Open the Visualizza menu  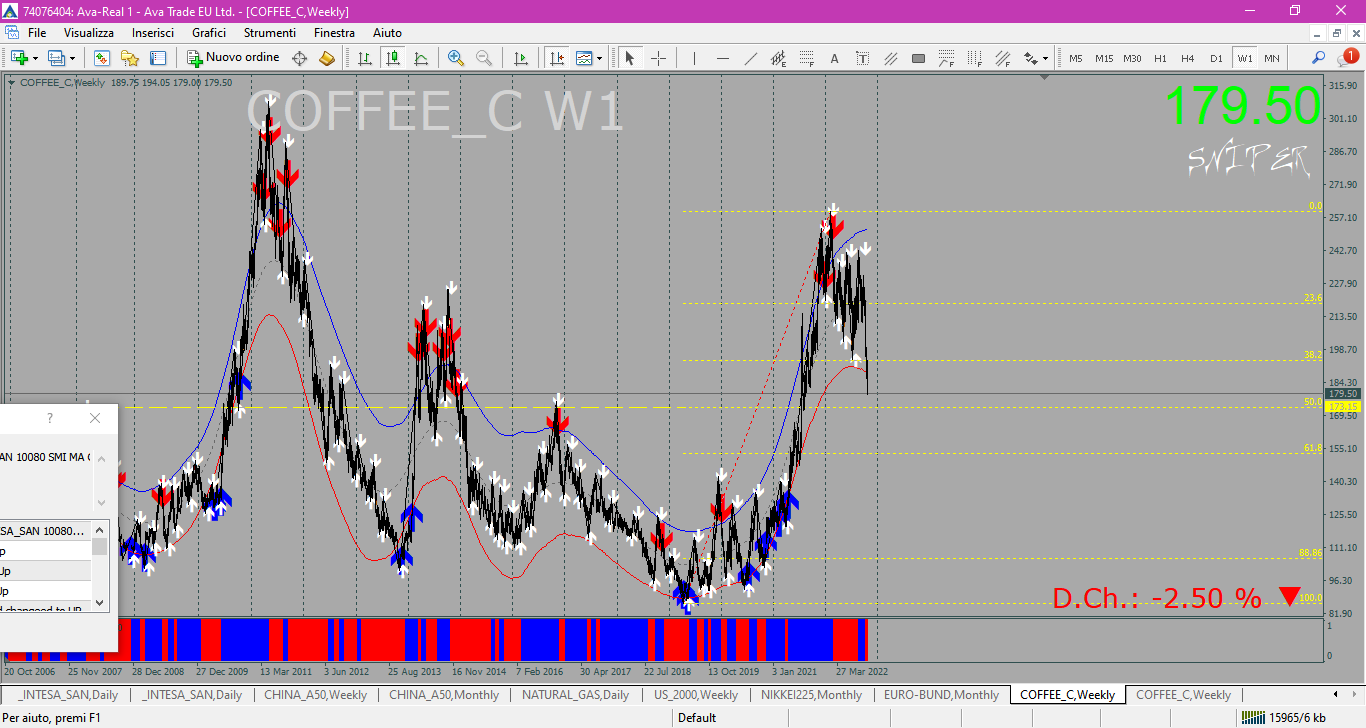[89, 33]
